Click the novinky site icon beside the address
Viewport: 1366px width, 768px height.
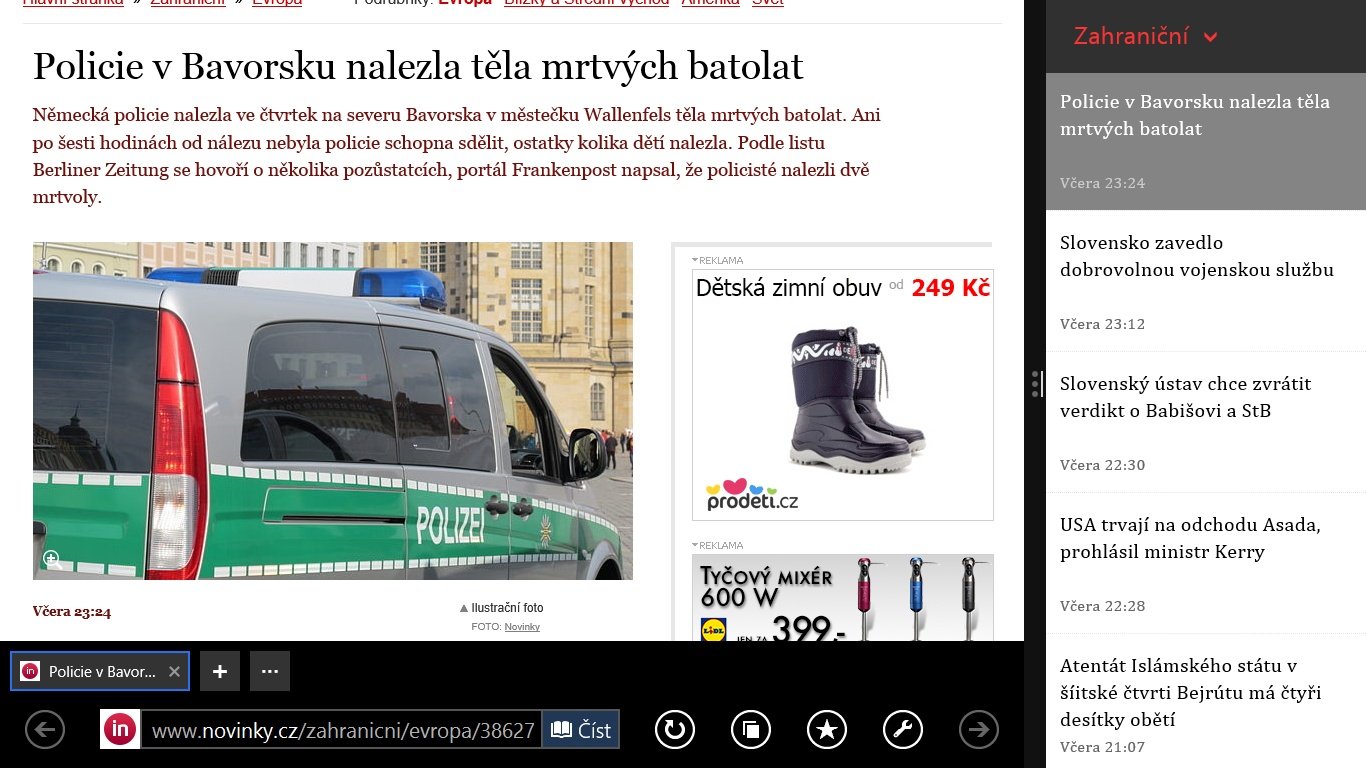120,730
